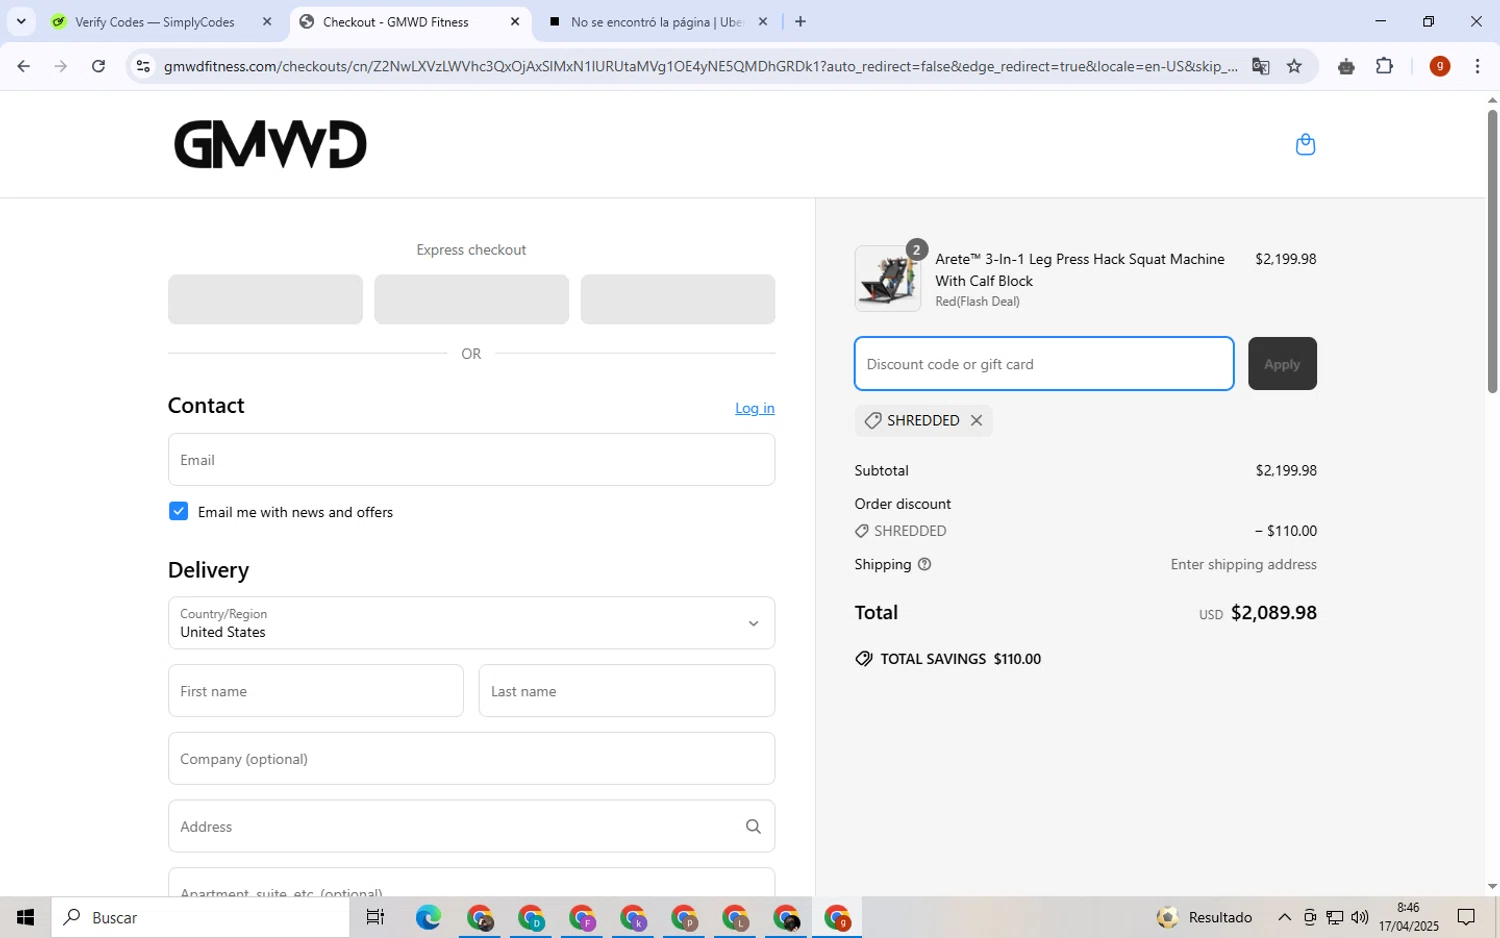Open the Country/Region dropdown

coord(471,623)
